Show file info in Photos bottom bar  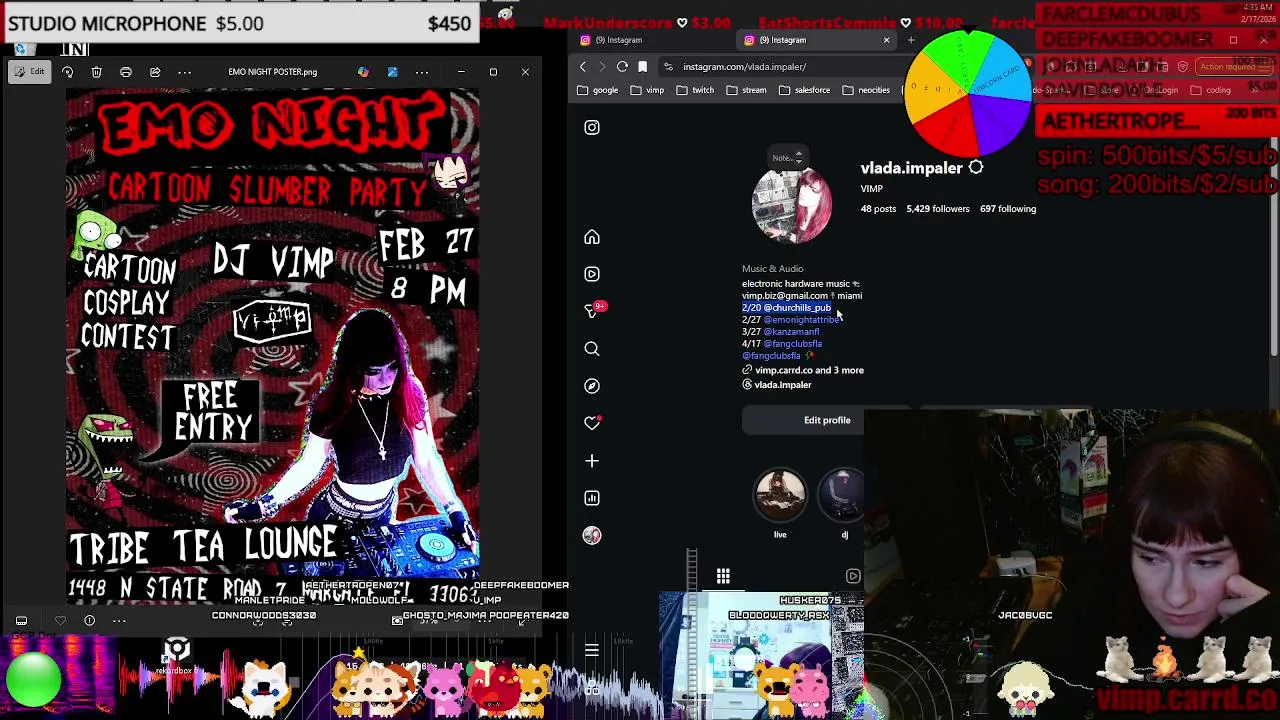coord(89,621)
